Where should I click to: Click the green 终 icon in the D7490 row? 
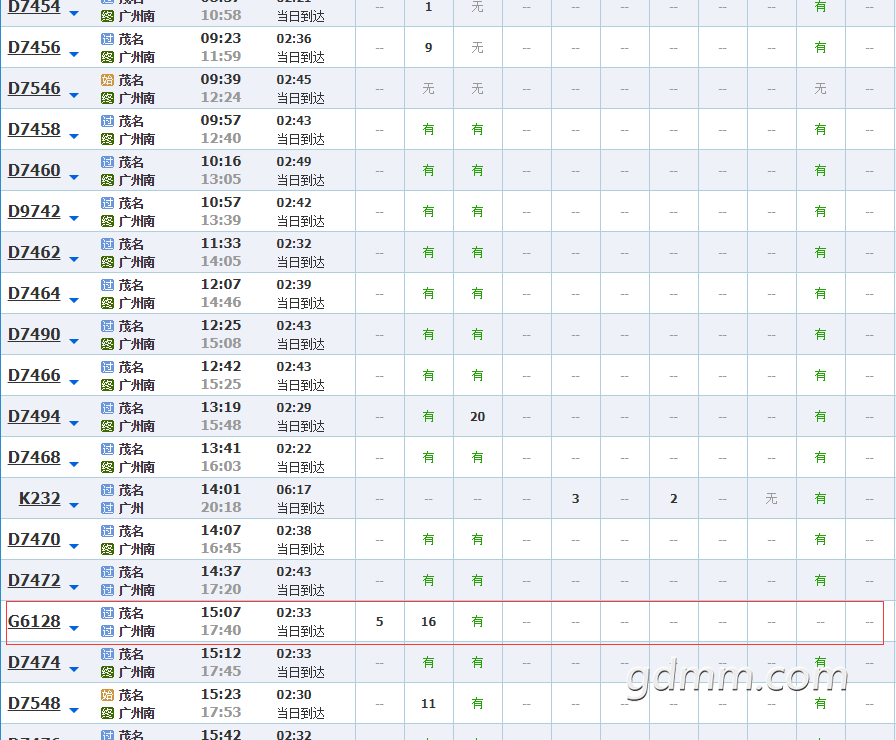[x=107, y=344]
